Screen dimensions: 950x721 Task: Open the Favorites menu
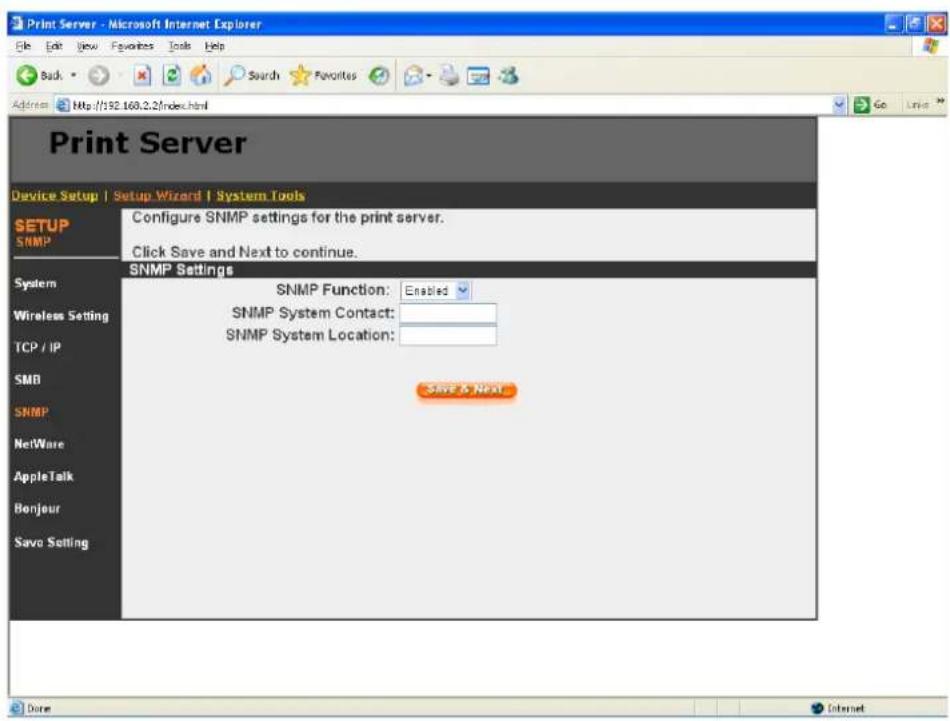(132, 46)
